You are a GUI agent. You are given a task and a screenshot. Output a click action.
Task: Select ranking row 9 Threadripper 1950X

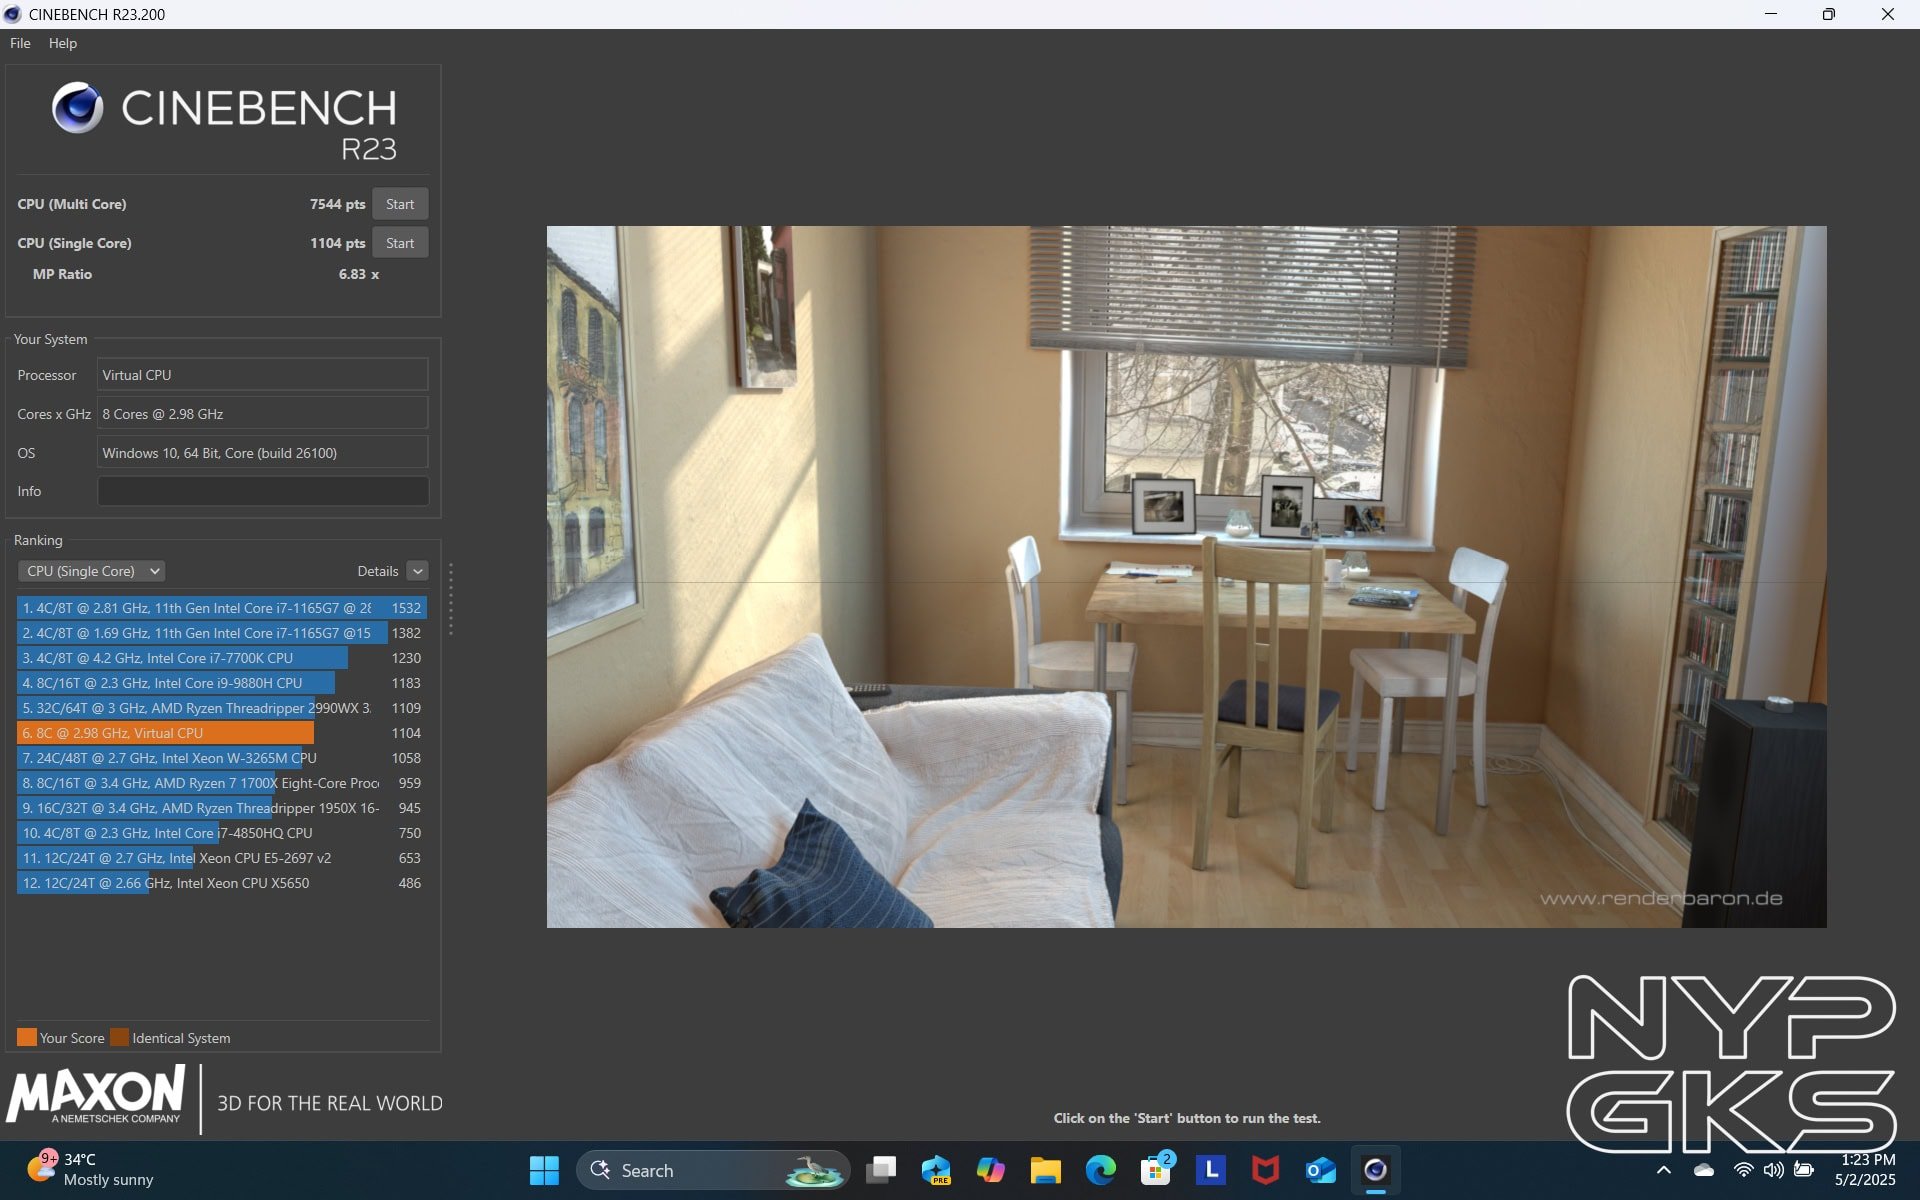pos(222,808)
